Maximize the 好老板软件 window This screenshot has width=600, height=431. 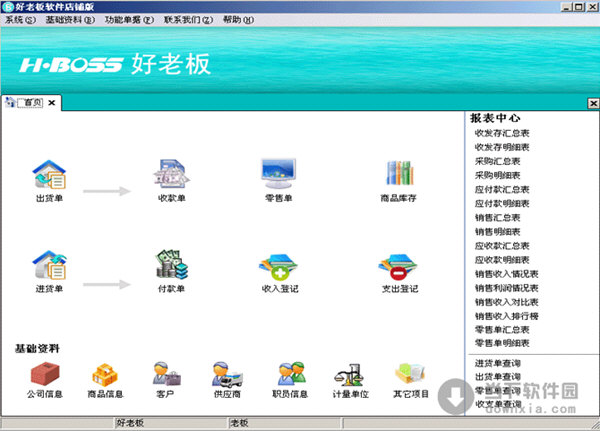click(x=579, y=7)
